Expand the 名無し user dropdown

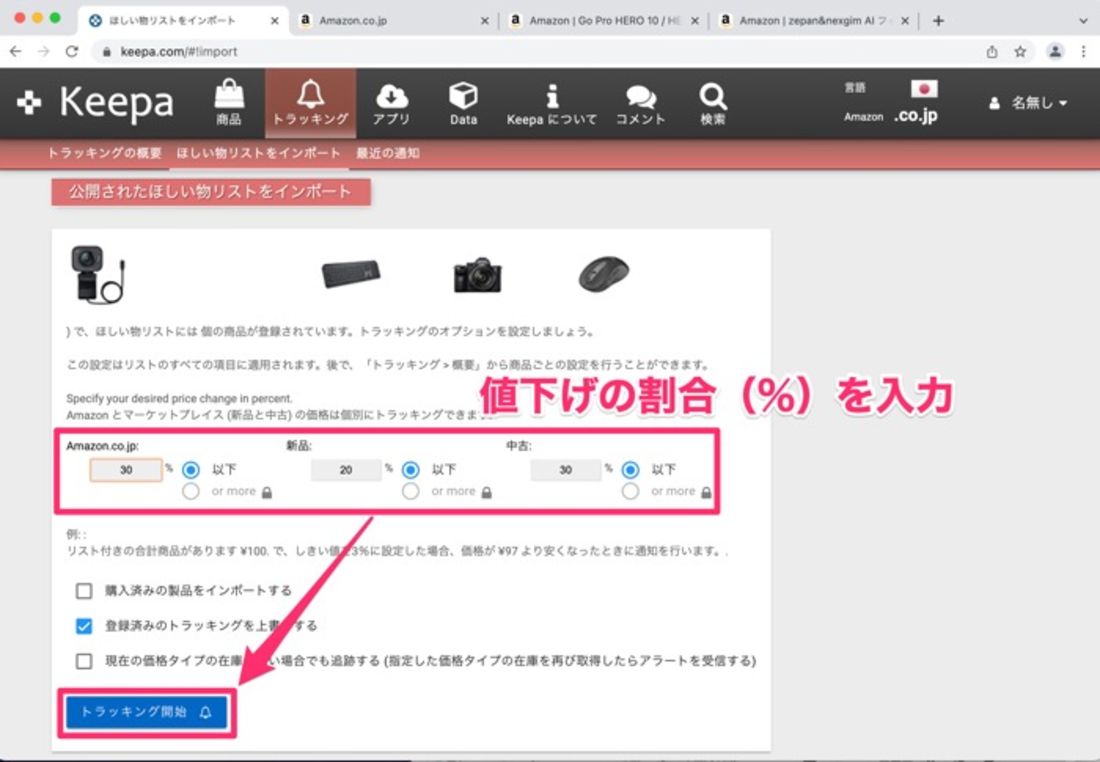point(1028,103)
